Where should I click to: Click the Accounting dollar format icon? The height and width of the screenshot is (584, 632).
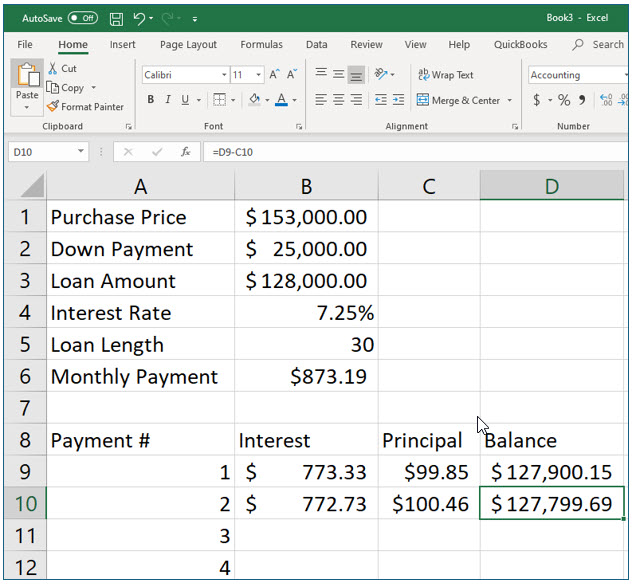pyautogui.click(x=536, y=100)
